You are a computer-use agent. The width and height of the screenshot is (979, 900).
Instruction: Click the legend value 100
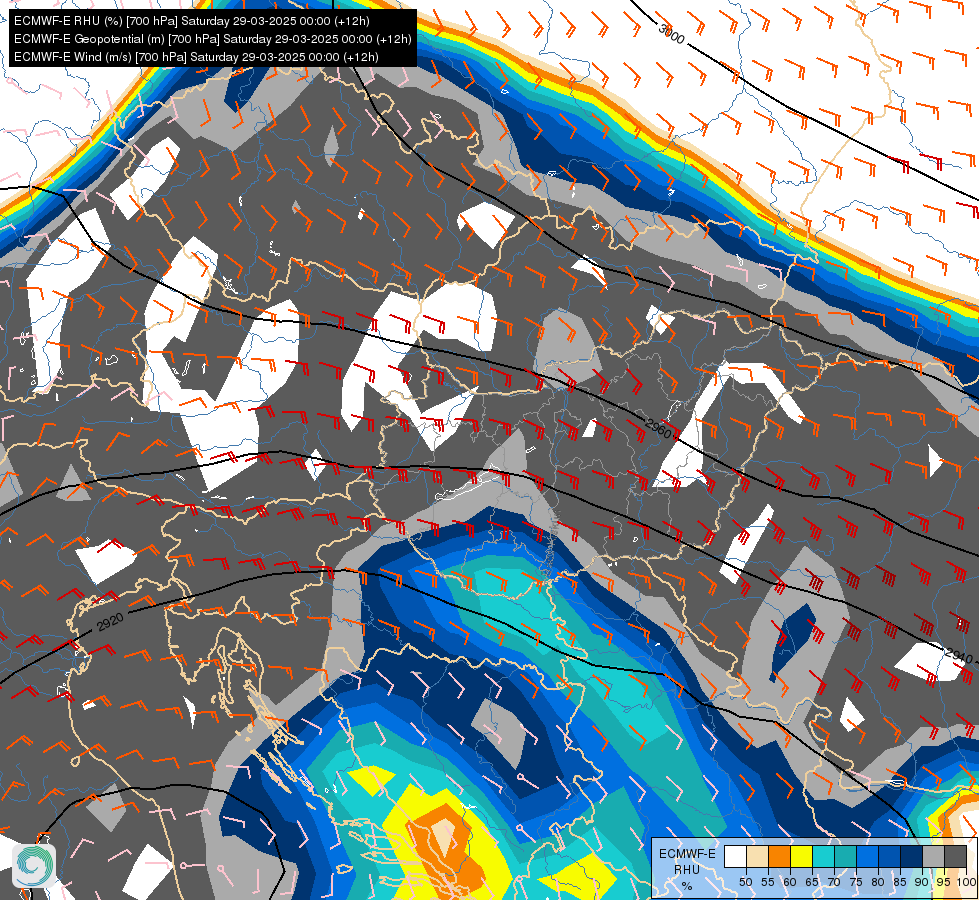pyautogui.click(x=966, y=883)
